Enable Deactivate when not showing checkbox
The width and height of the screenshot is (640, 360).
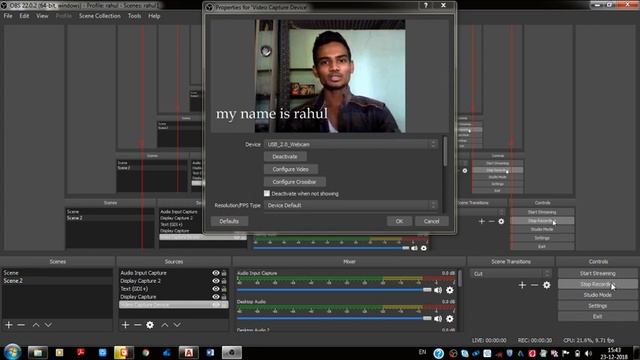click(x=267, y=193)
